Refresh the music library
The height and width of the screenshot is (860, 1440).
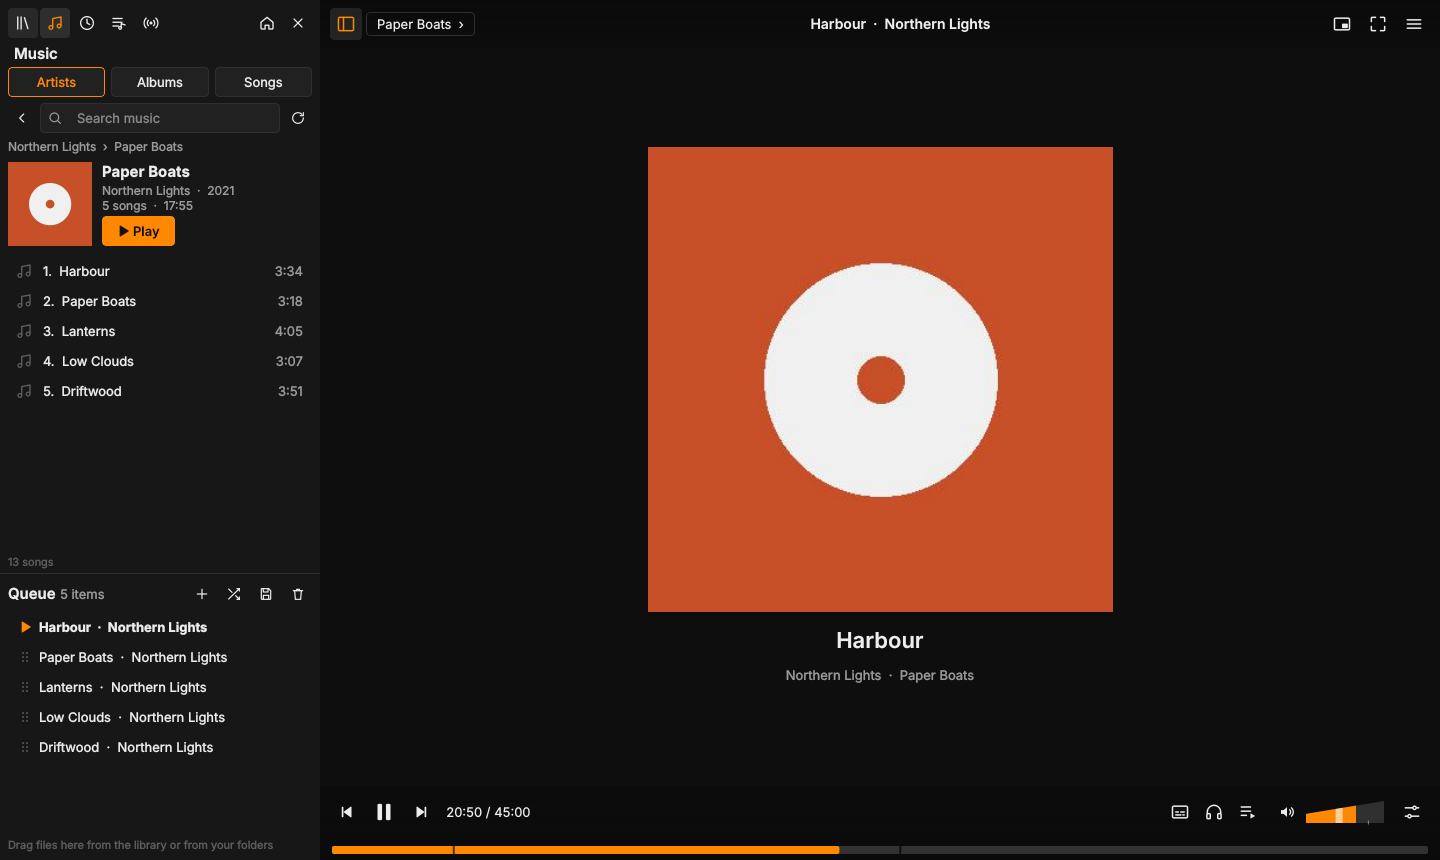[298, 118]
